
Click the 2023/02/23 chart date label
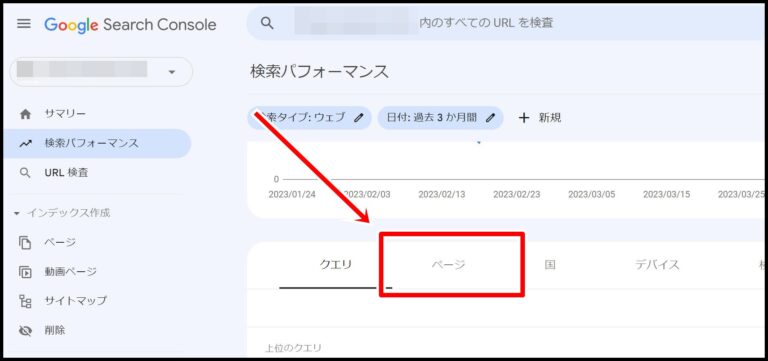(x=517, y=194)
